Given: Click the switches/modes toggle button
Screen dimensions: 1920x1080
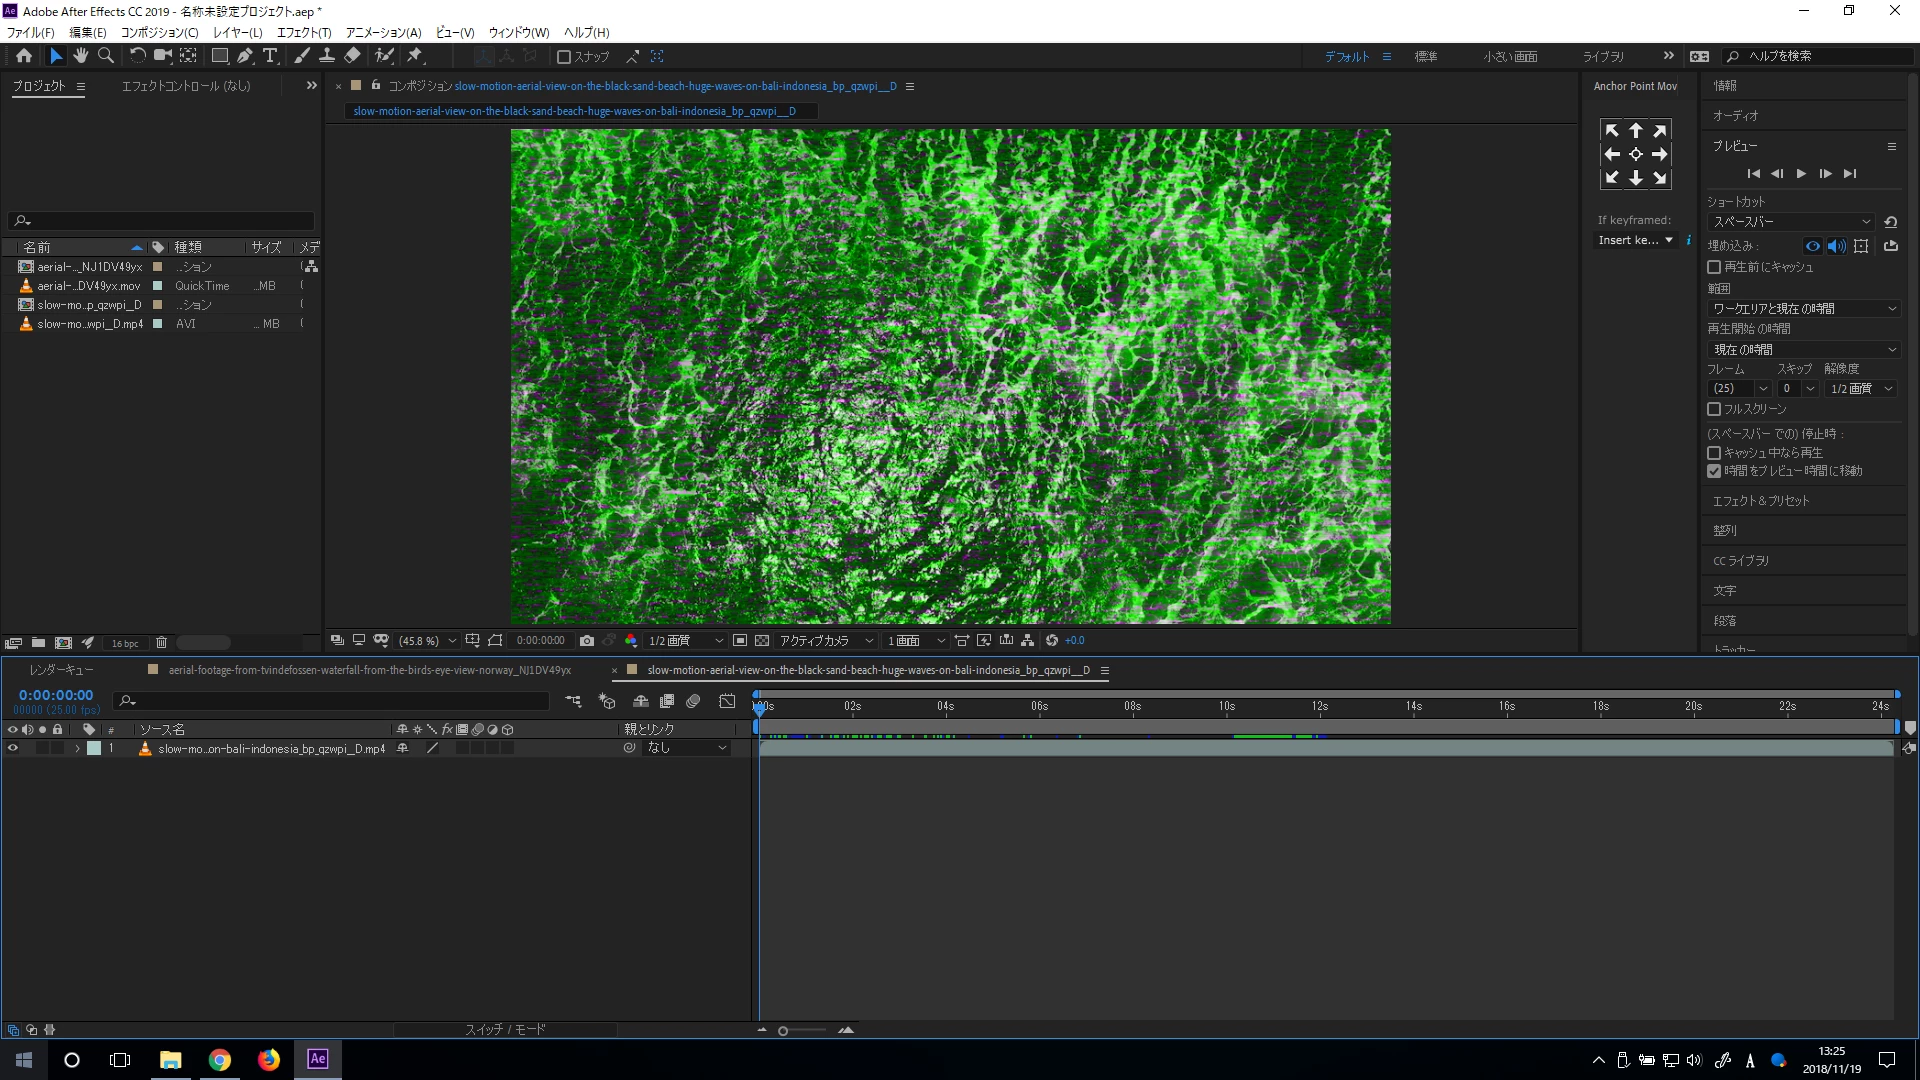Looking at the screenshot, I should click(x=505, y=1029).
